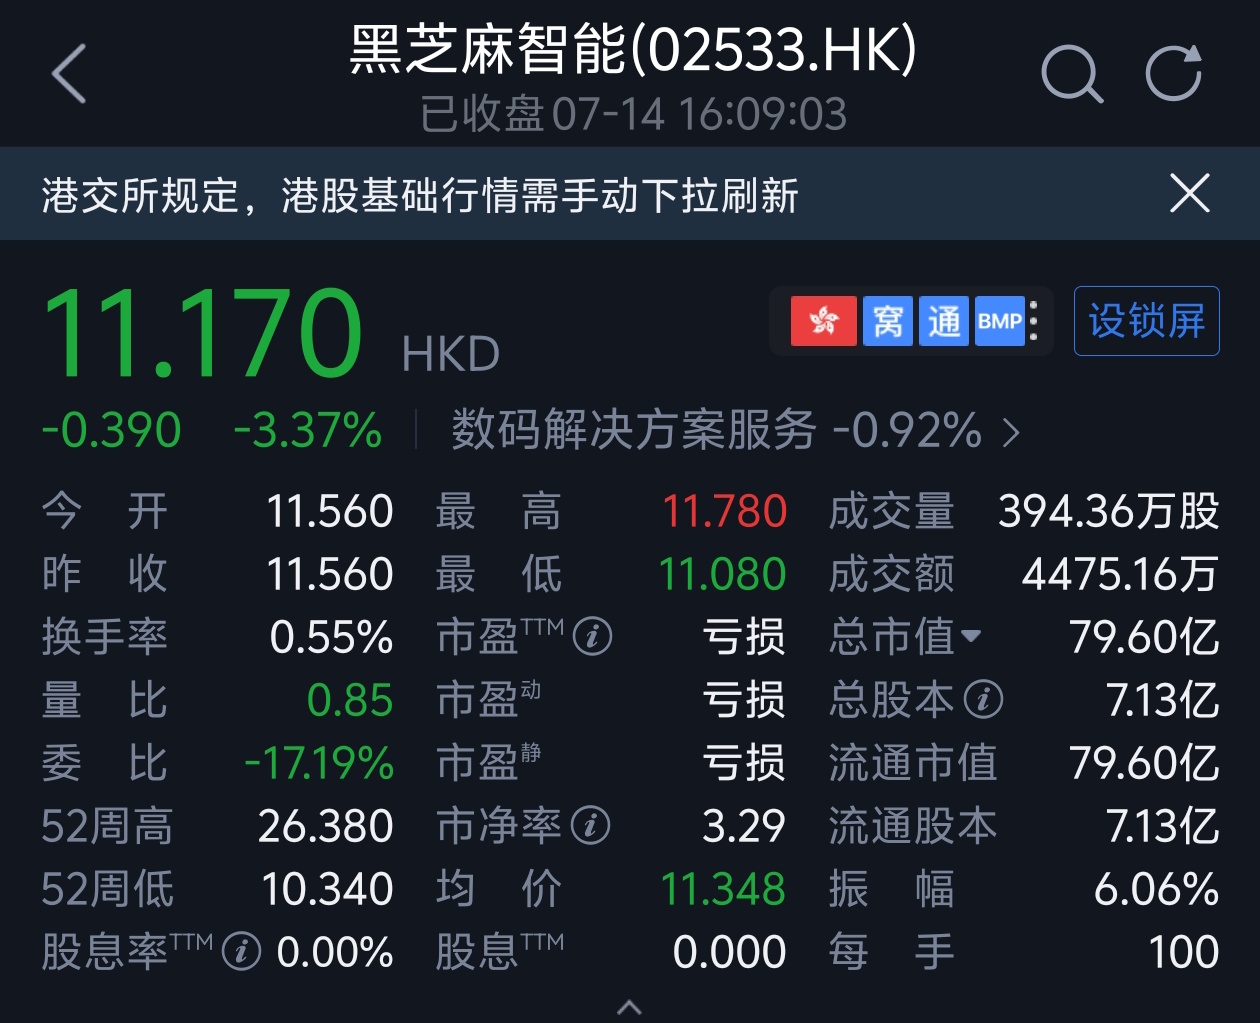Tap the 换手率 value 0.55%
1260x1023 pixels.
click(331, 637)
